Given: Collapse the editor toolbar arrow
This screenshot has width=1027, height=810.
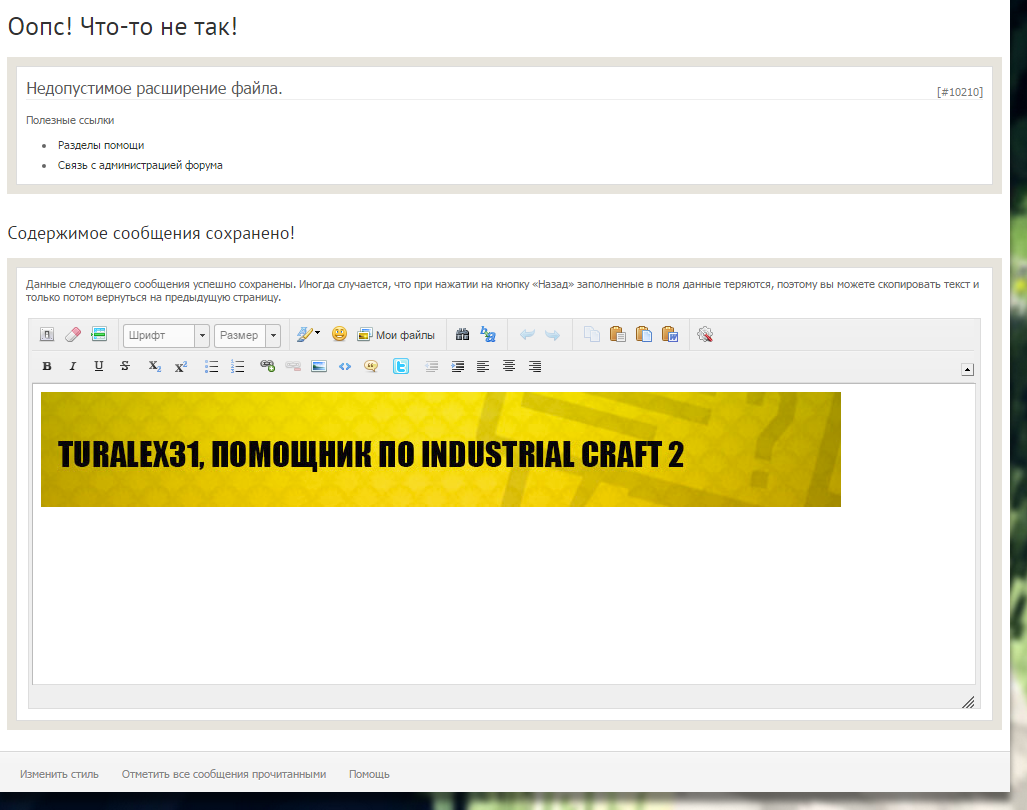Looking at the screenshot, I should click(967, 370).
